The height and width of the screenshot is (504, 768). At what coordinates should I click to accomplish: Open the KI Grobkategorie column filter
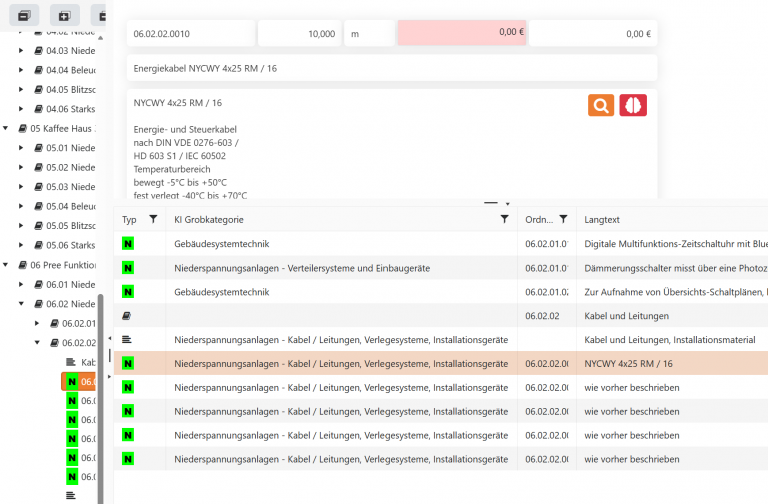click(504, 219)
